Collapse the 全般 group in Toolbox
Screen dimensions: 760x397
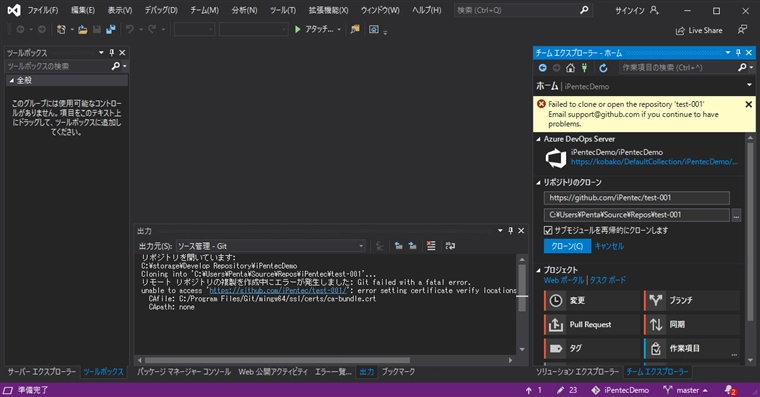11,80
